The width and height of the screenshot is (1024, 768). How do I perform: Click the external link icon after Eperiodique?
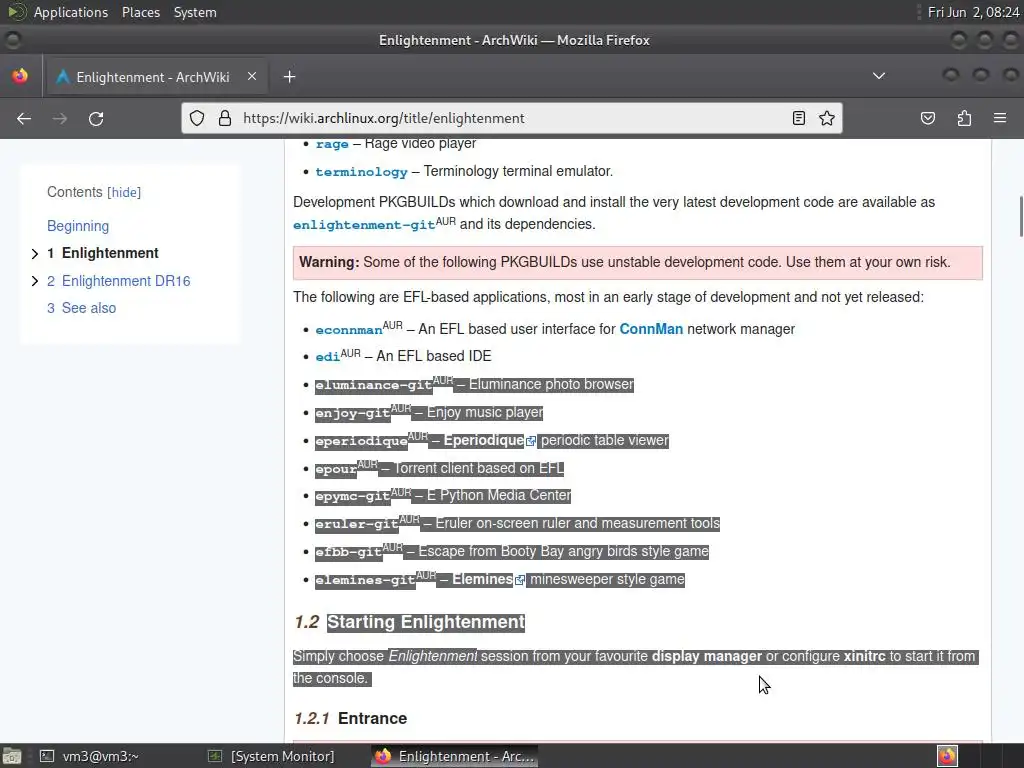point(531,441)
